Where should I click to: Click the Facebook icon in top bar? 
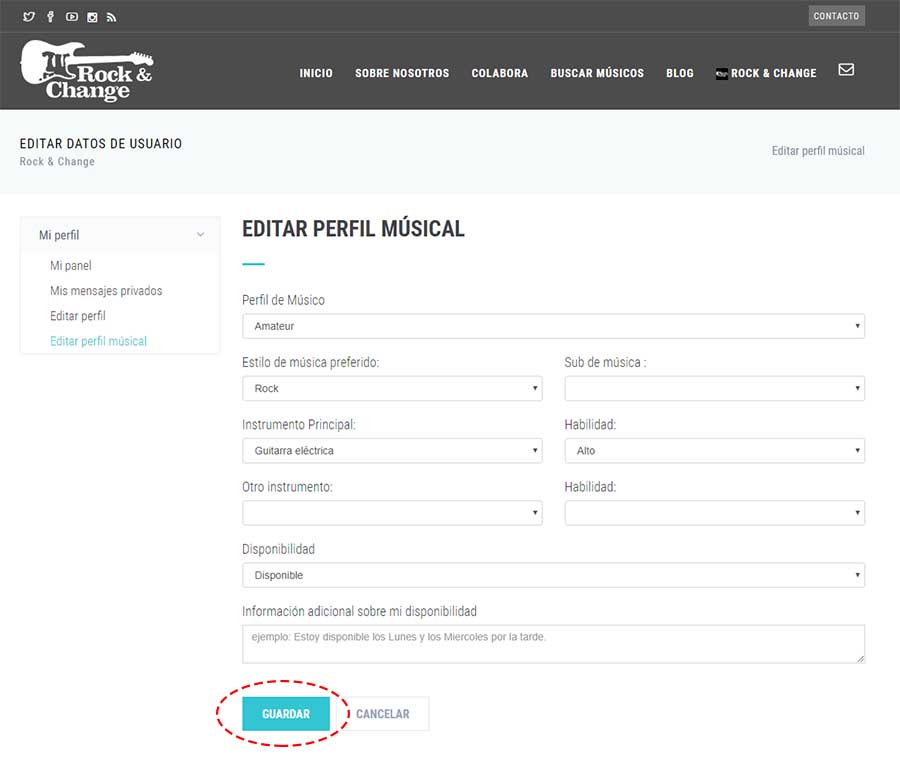(50, 17)
